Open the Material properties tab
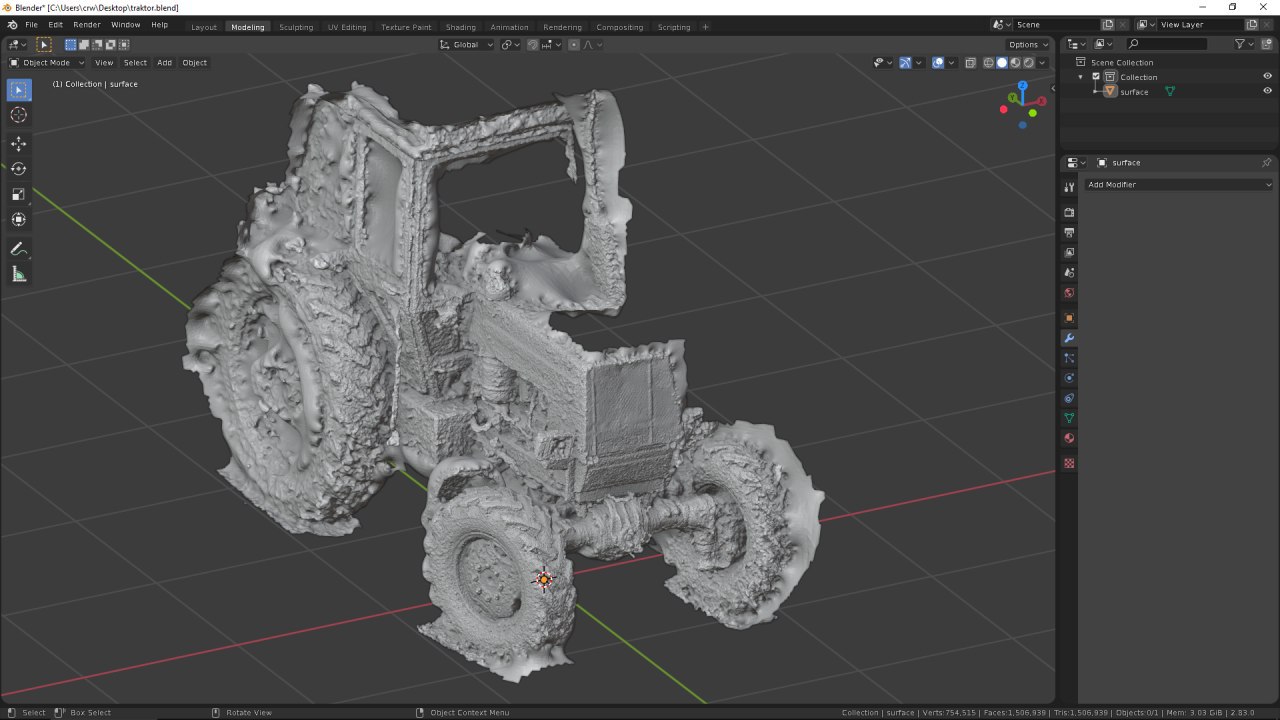 click(x=1069, y=438)
